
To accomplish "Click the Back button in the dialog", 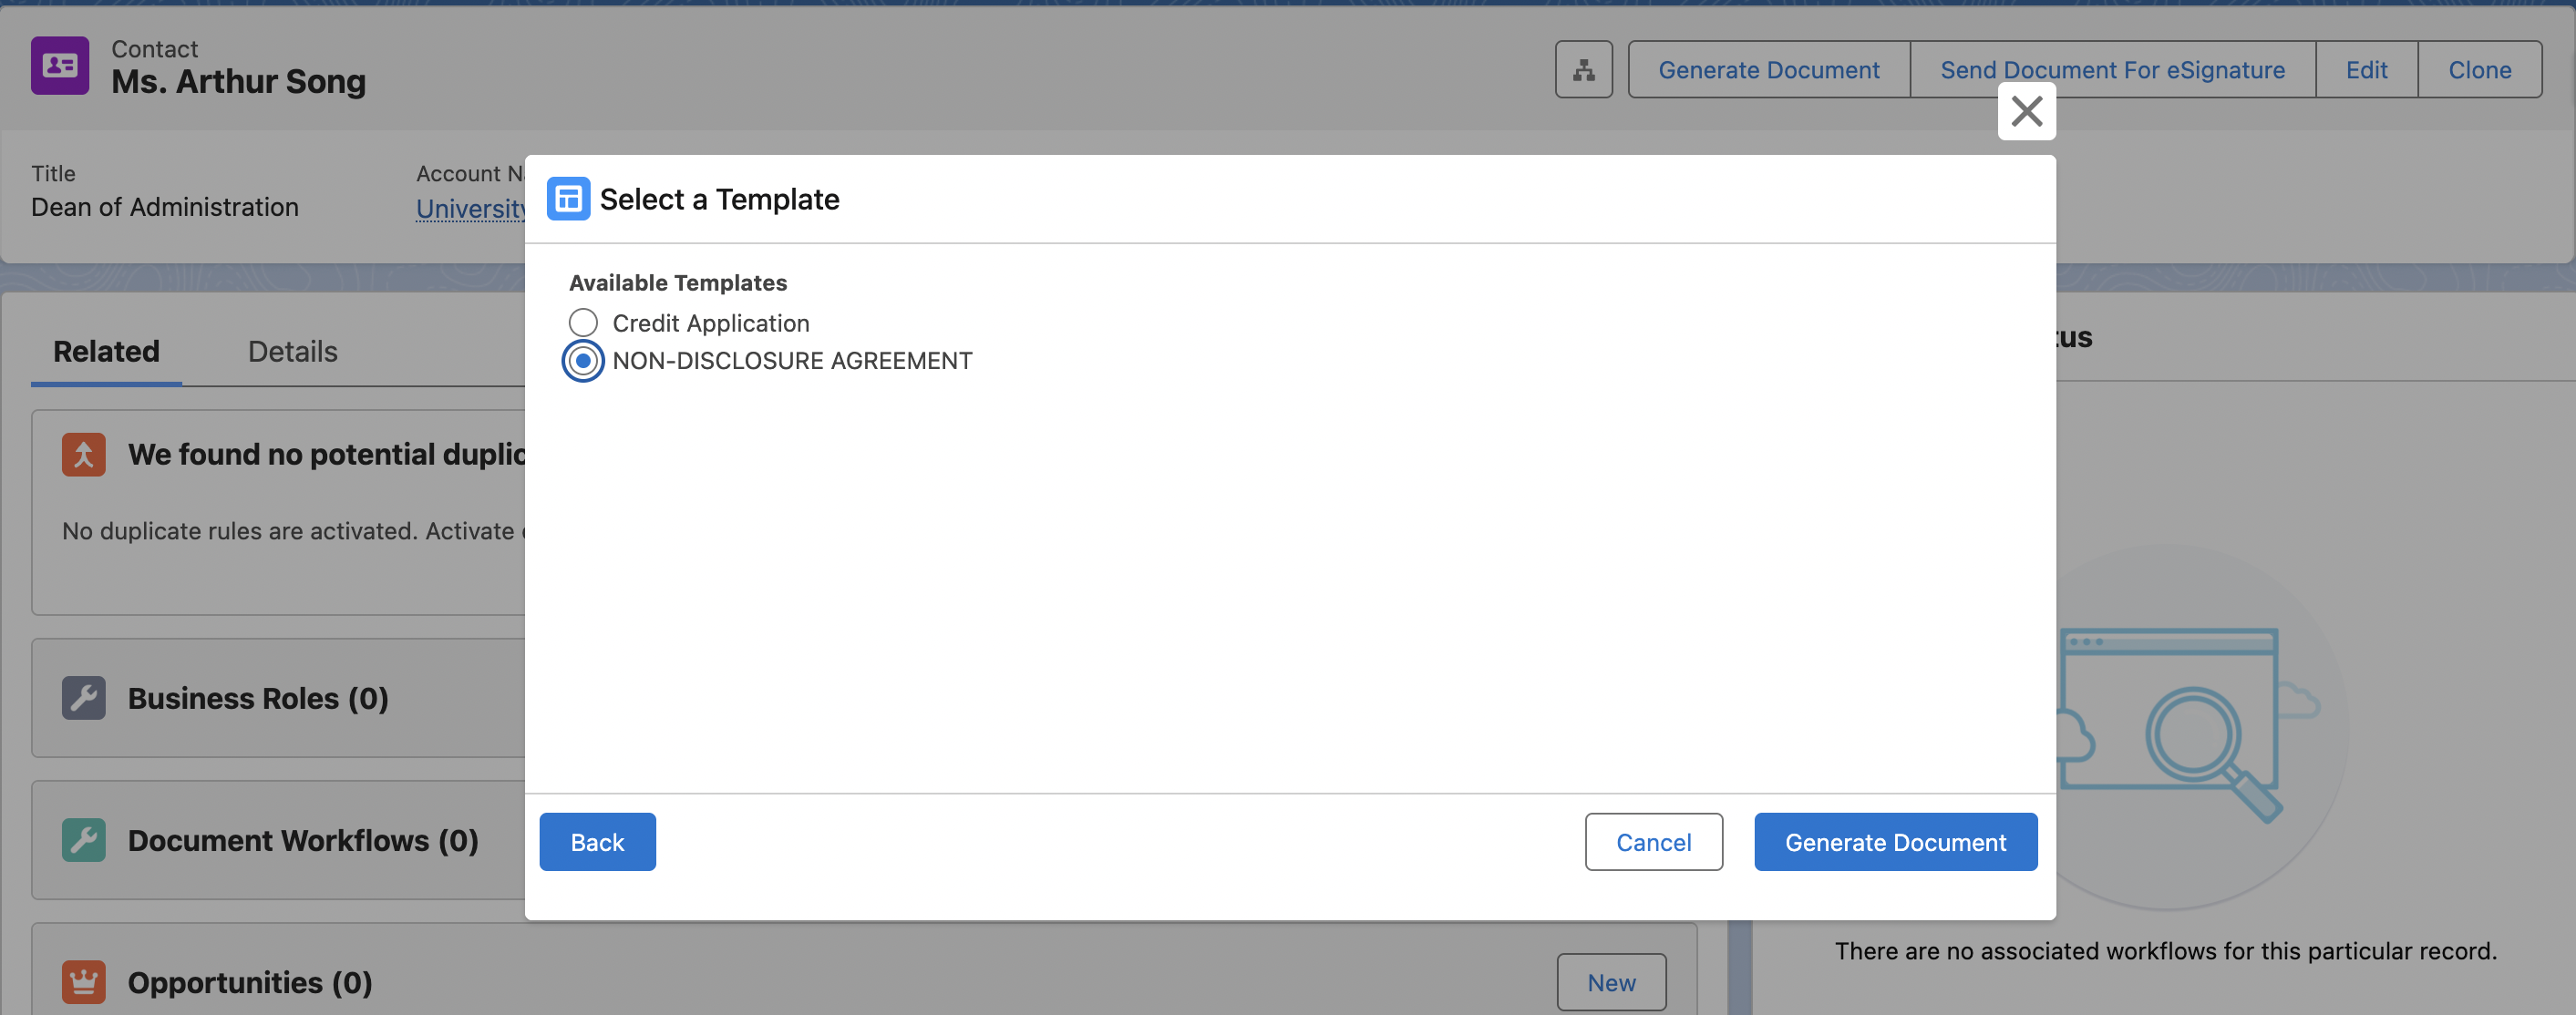I will click(597, 842).
